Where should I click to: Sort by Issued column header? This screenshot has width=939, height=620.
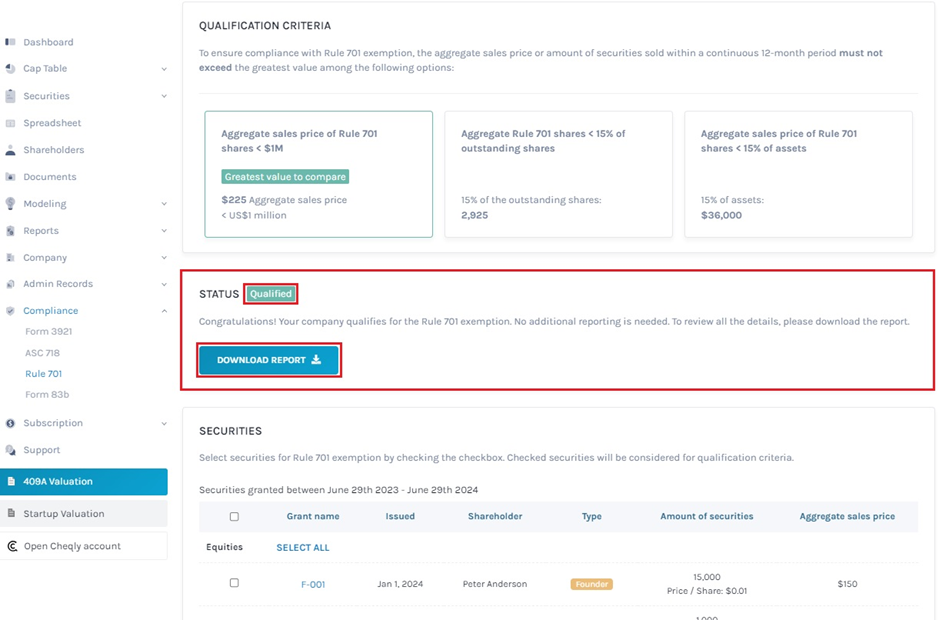pyautogui.click(x=399, y=516)
